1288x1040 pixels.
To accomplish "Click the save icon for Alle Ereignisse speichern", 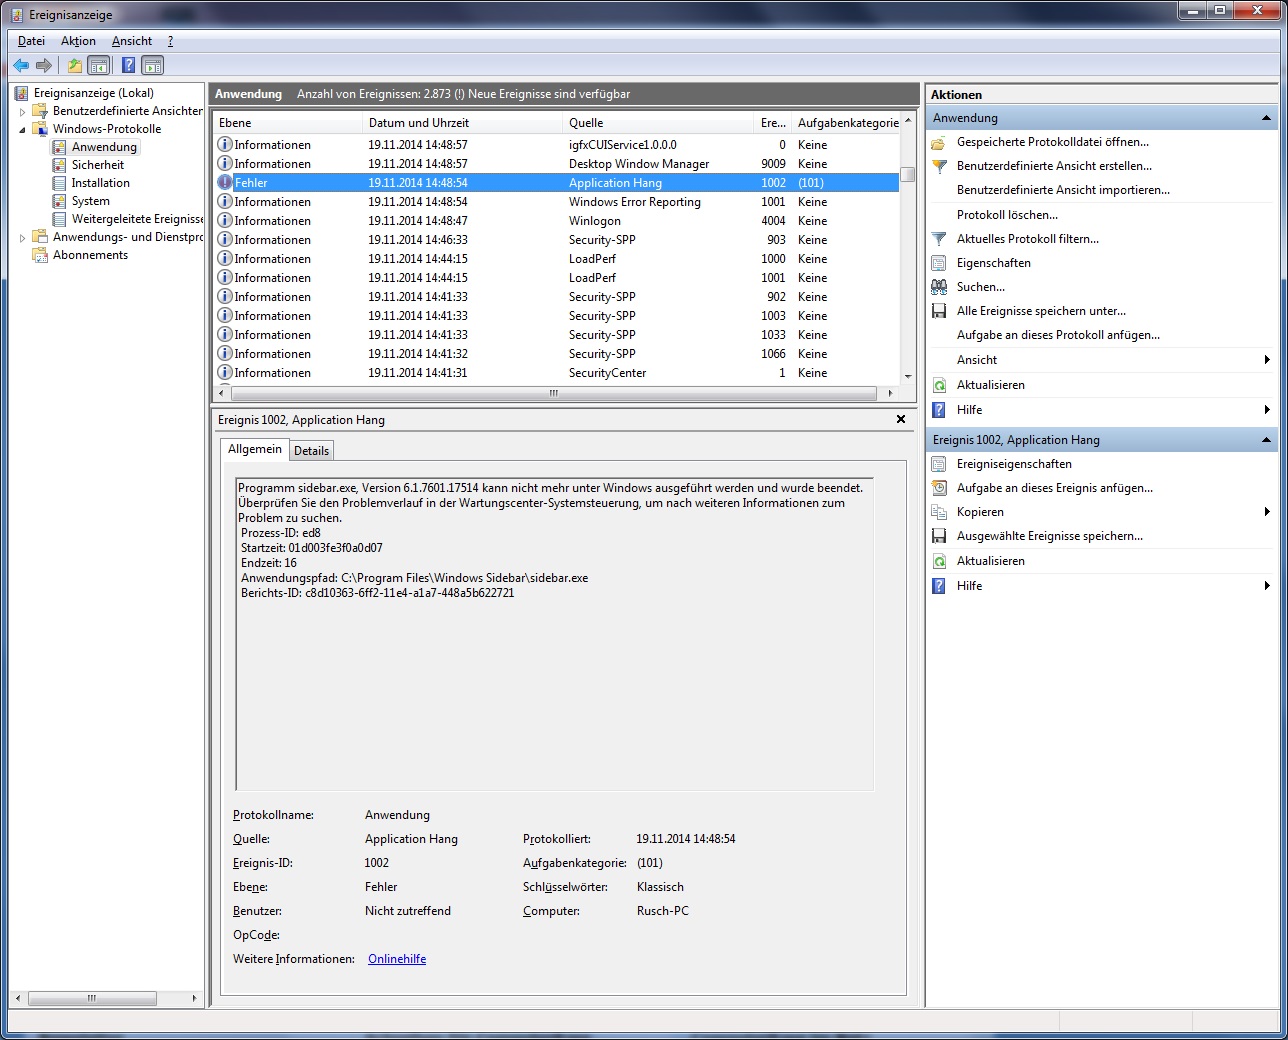I will tap(939, 311).
